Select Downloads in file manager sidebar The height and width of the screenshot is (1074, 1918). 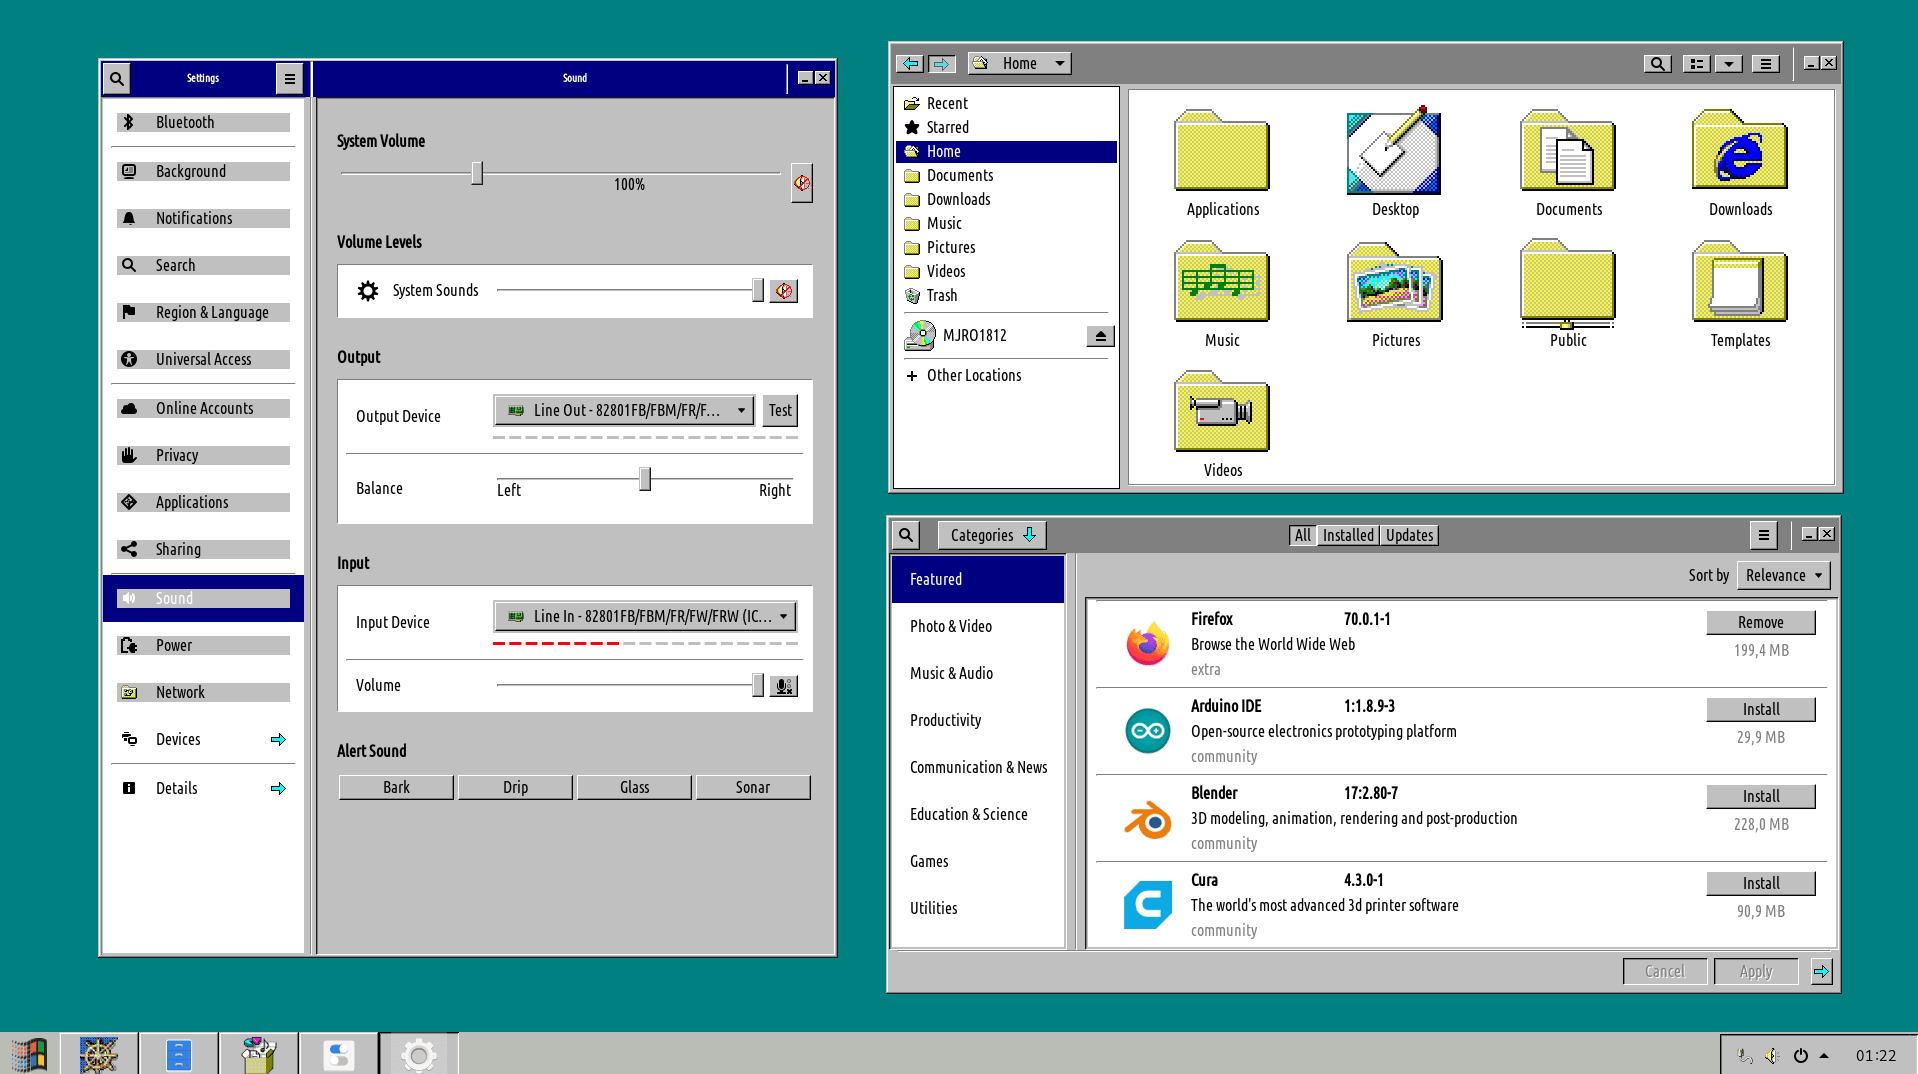(x=958, y=199)
